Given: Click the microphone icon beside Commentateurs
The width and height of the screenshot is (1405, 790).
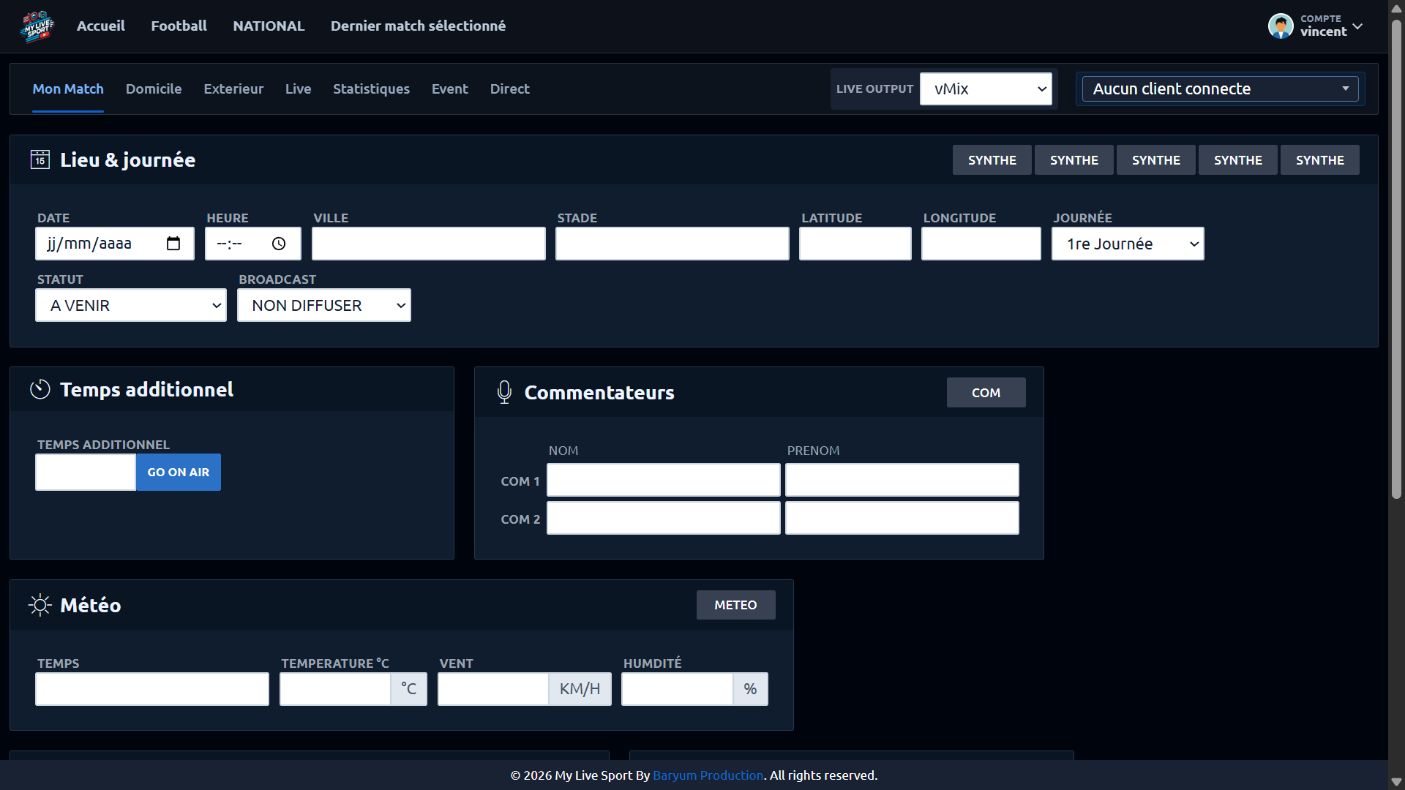Looking at the screenshot, I should (505, 392).
